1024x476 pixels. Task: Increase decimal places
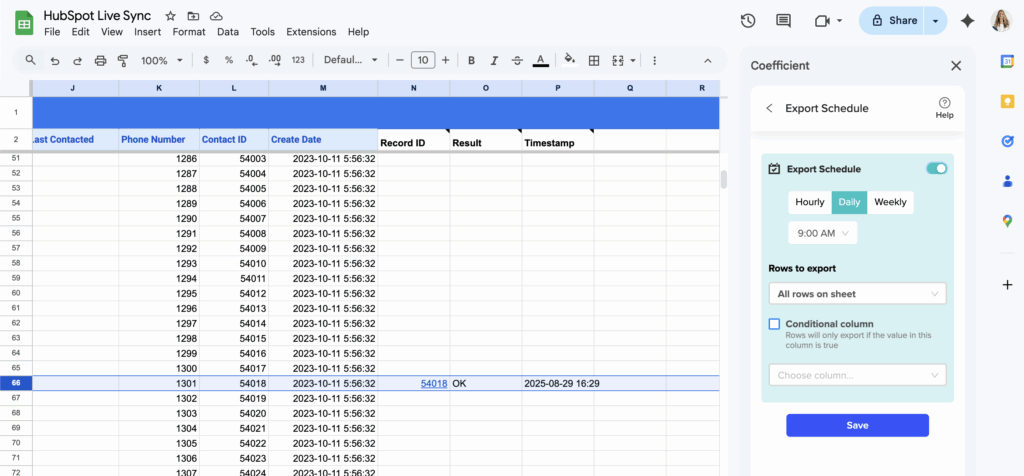tap(275, 60)
